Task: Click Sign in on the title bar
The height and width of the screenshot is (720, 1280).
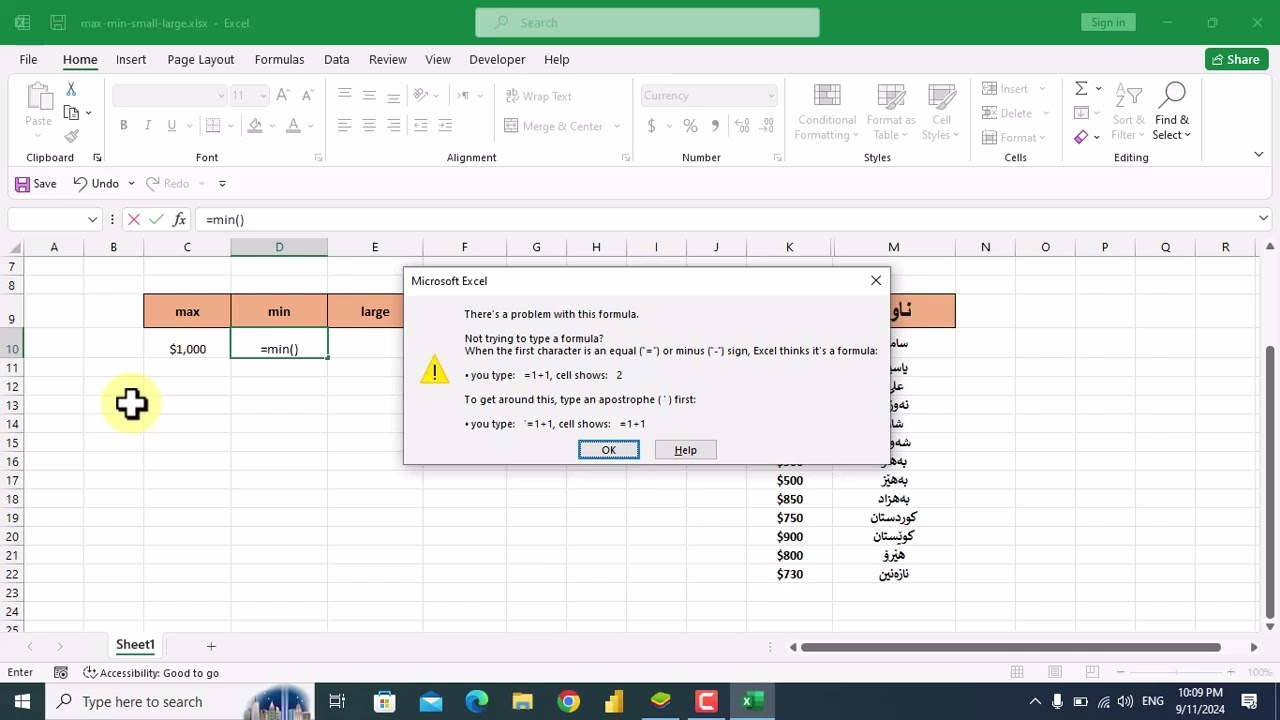Action: pos(1108,23)
